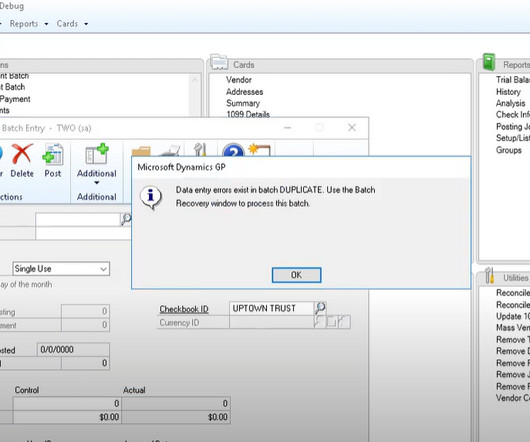The image size is (530, 442).
Task: Open Groups under Reports
Action: [509, 150]
